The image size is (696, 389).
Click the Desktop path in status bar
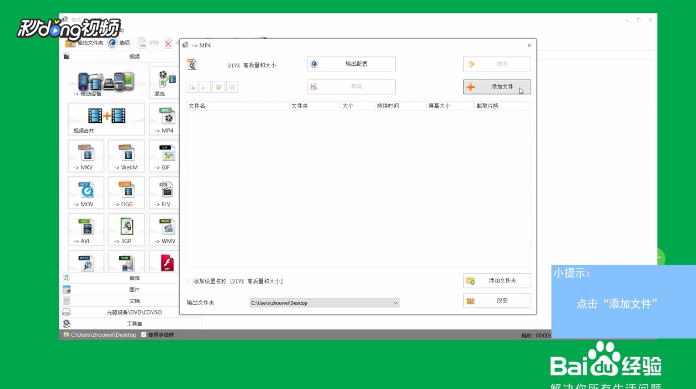coord(103,335)
